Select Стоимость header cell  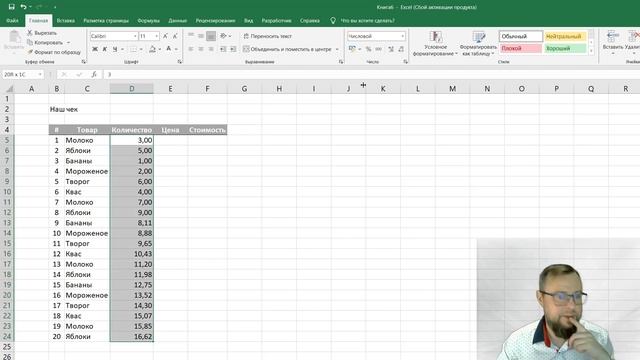click(207, 130)
